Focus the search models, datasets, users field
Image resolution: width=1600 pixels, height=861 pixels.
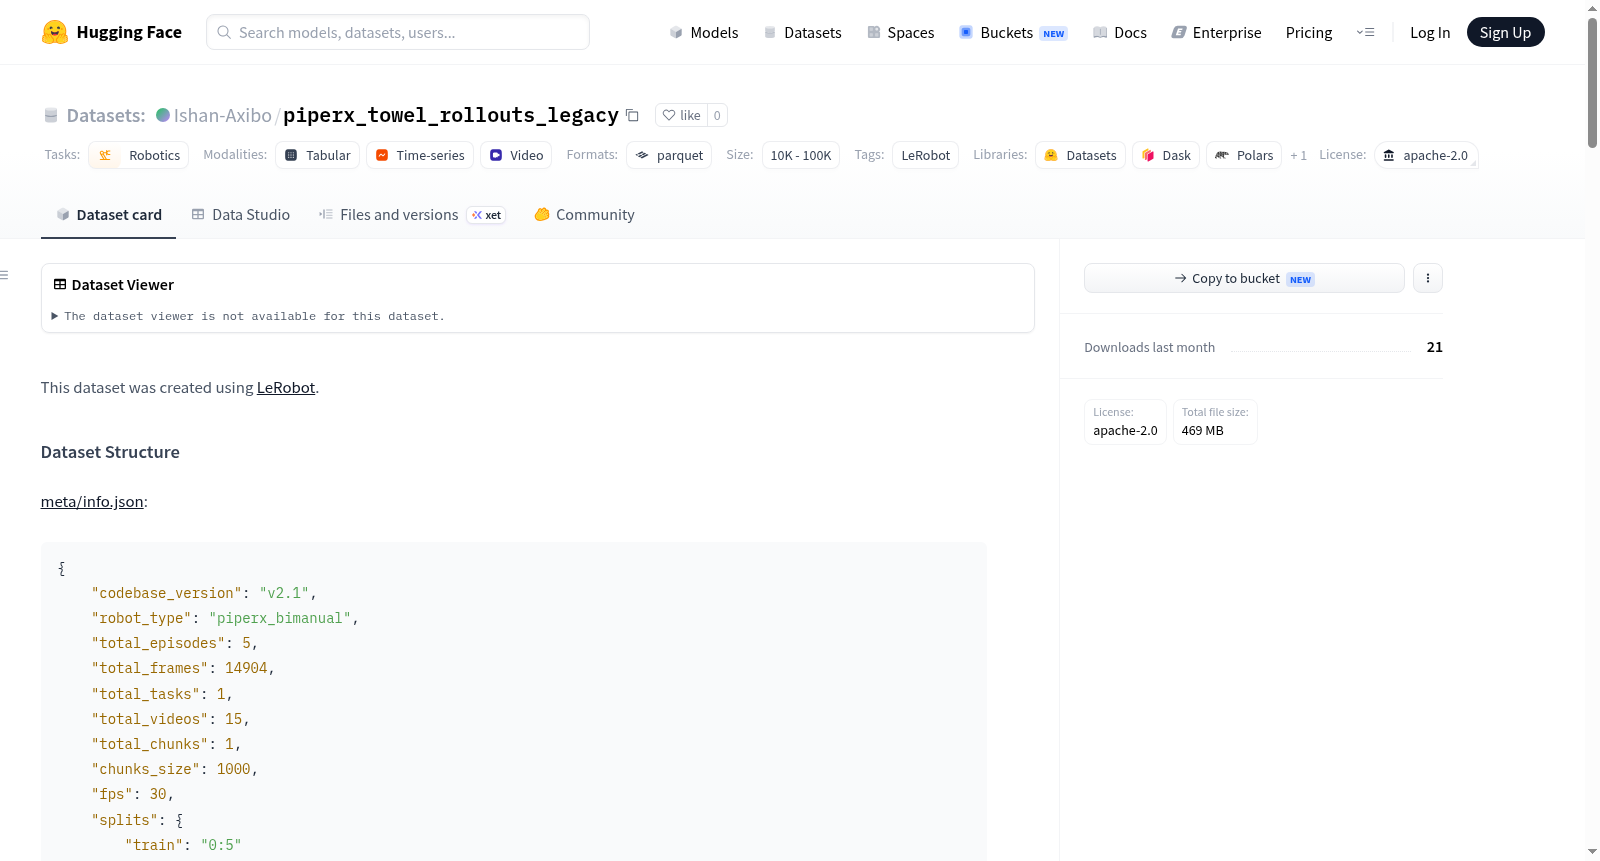click(398, 32)
